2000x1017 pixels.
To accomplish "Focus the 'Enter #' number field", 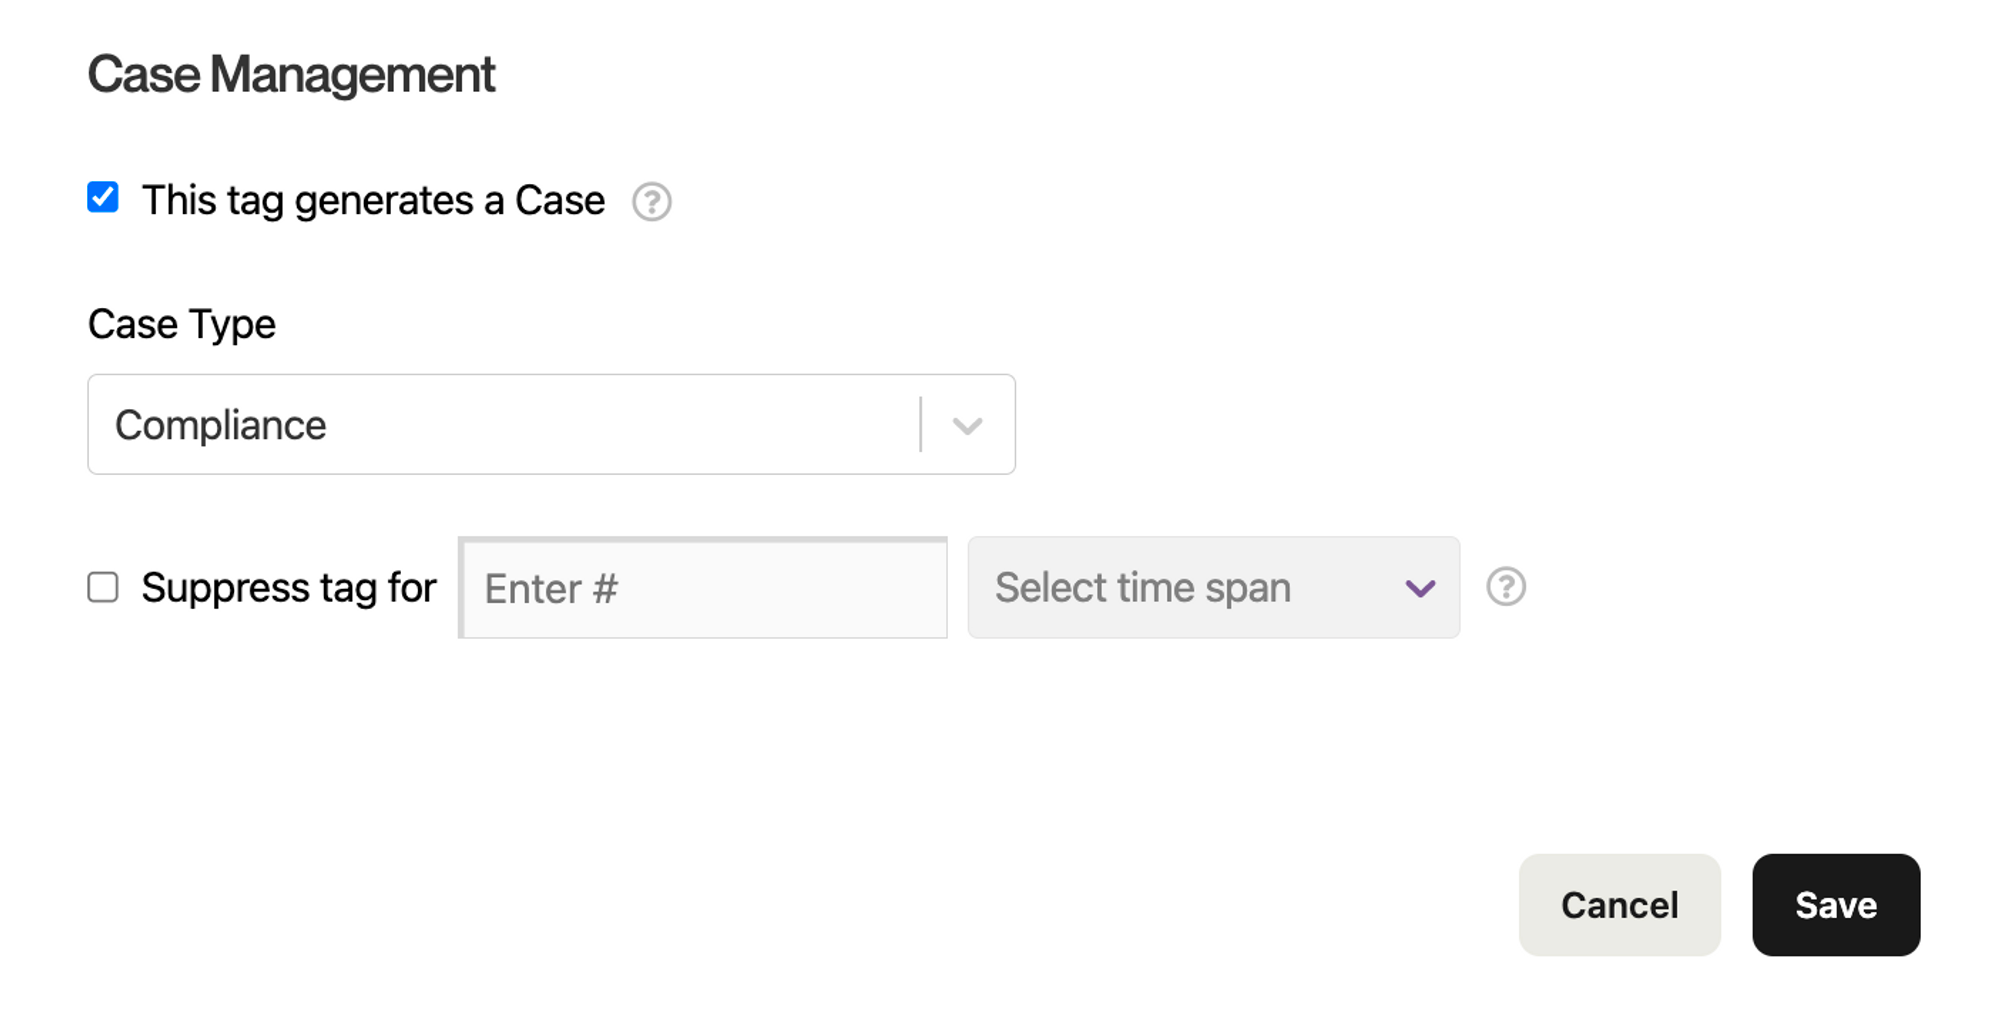I will point(703,588).
